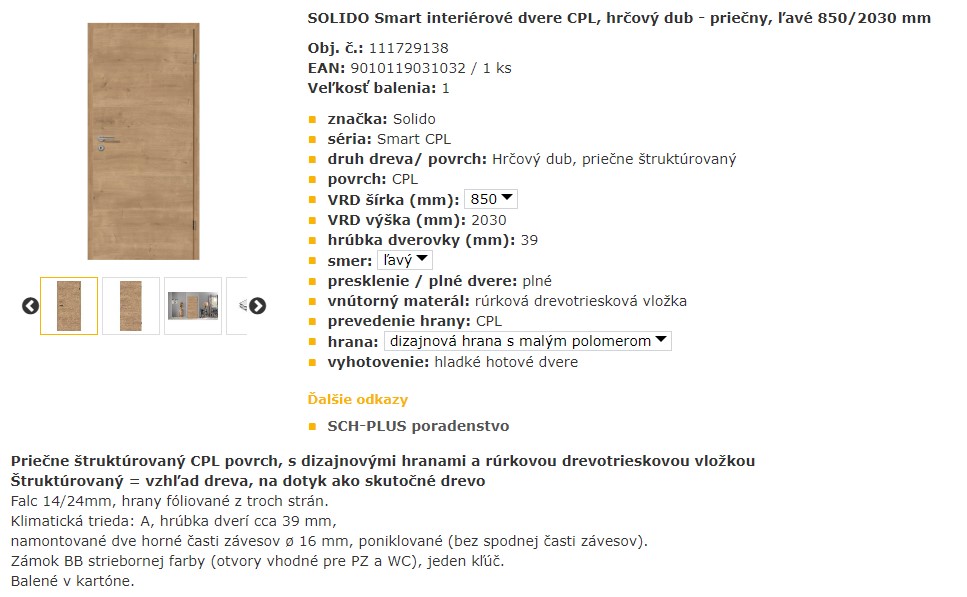
Task: Select the partially visible fourth thumbnail
Action: click(x=237, y=306)
